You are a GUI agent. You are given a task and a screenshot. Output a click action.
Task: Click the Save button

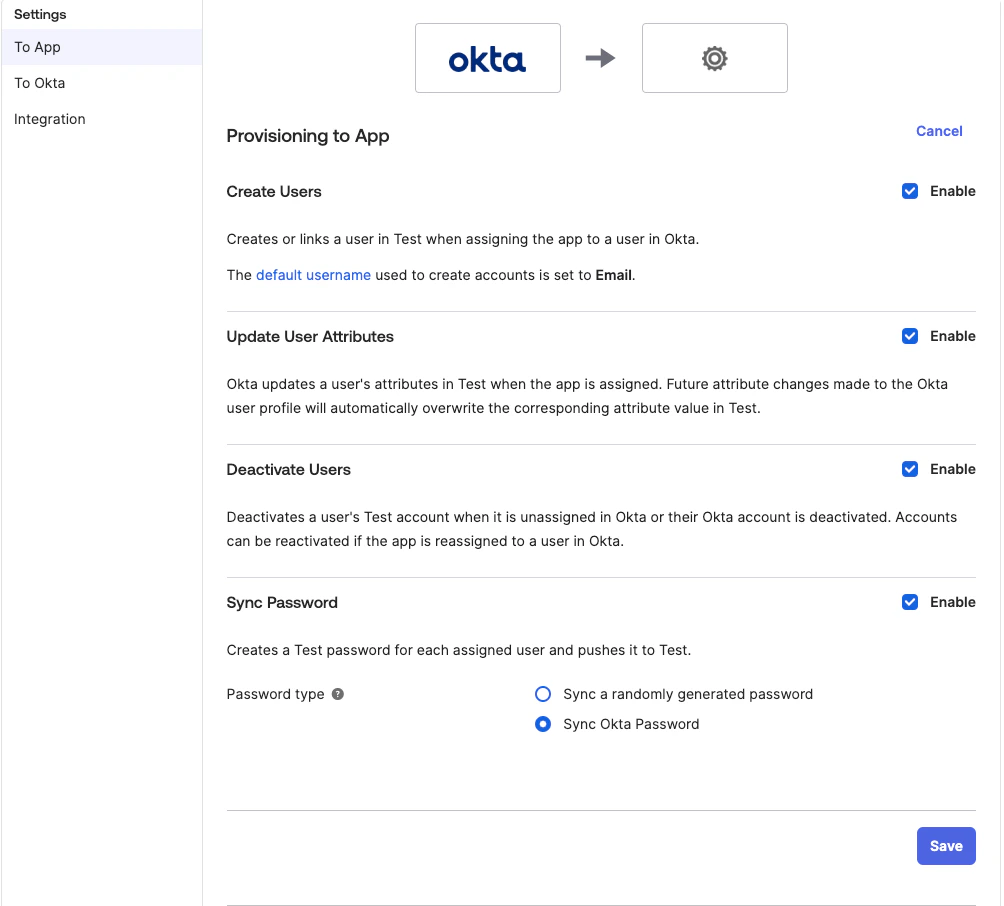pyautogui.click(x=945, y=845)
